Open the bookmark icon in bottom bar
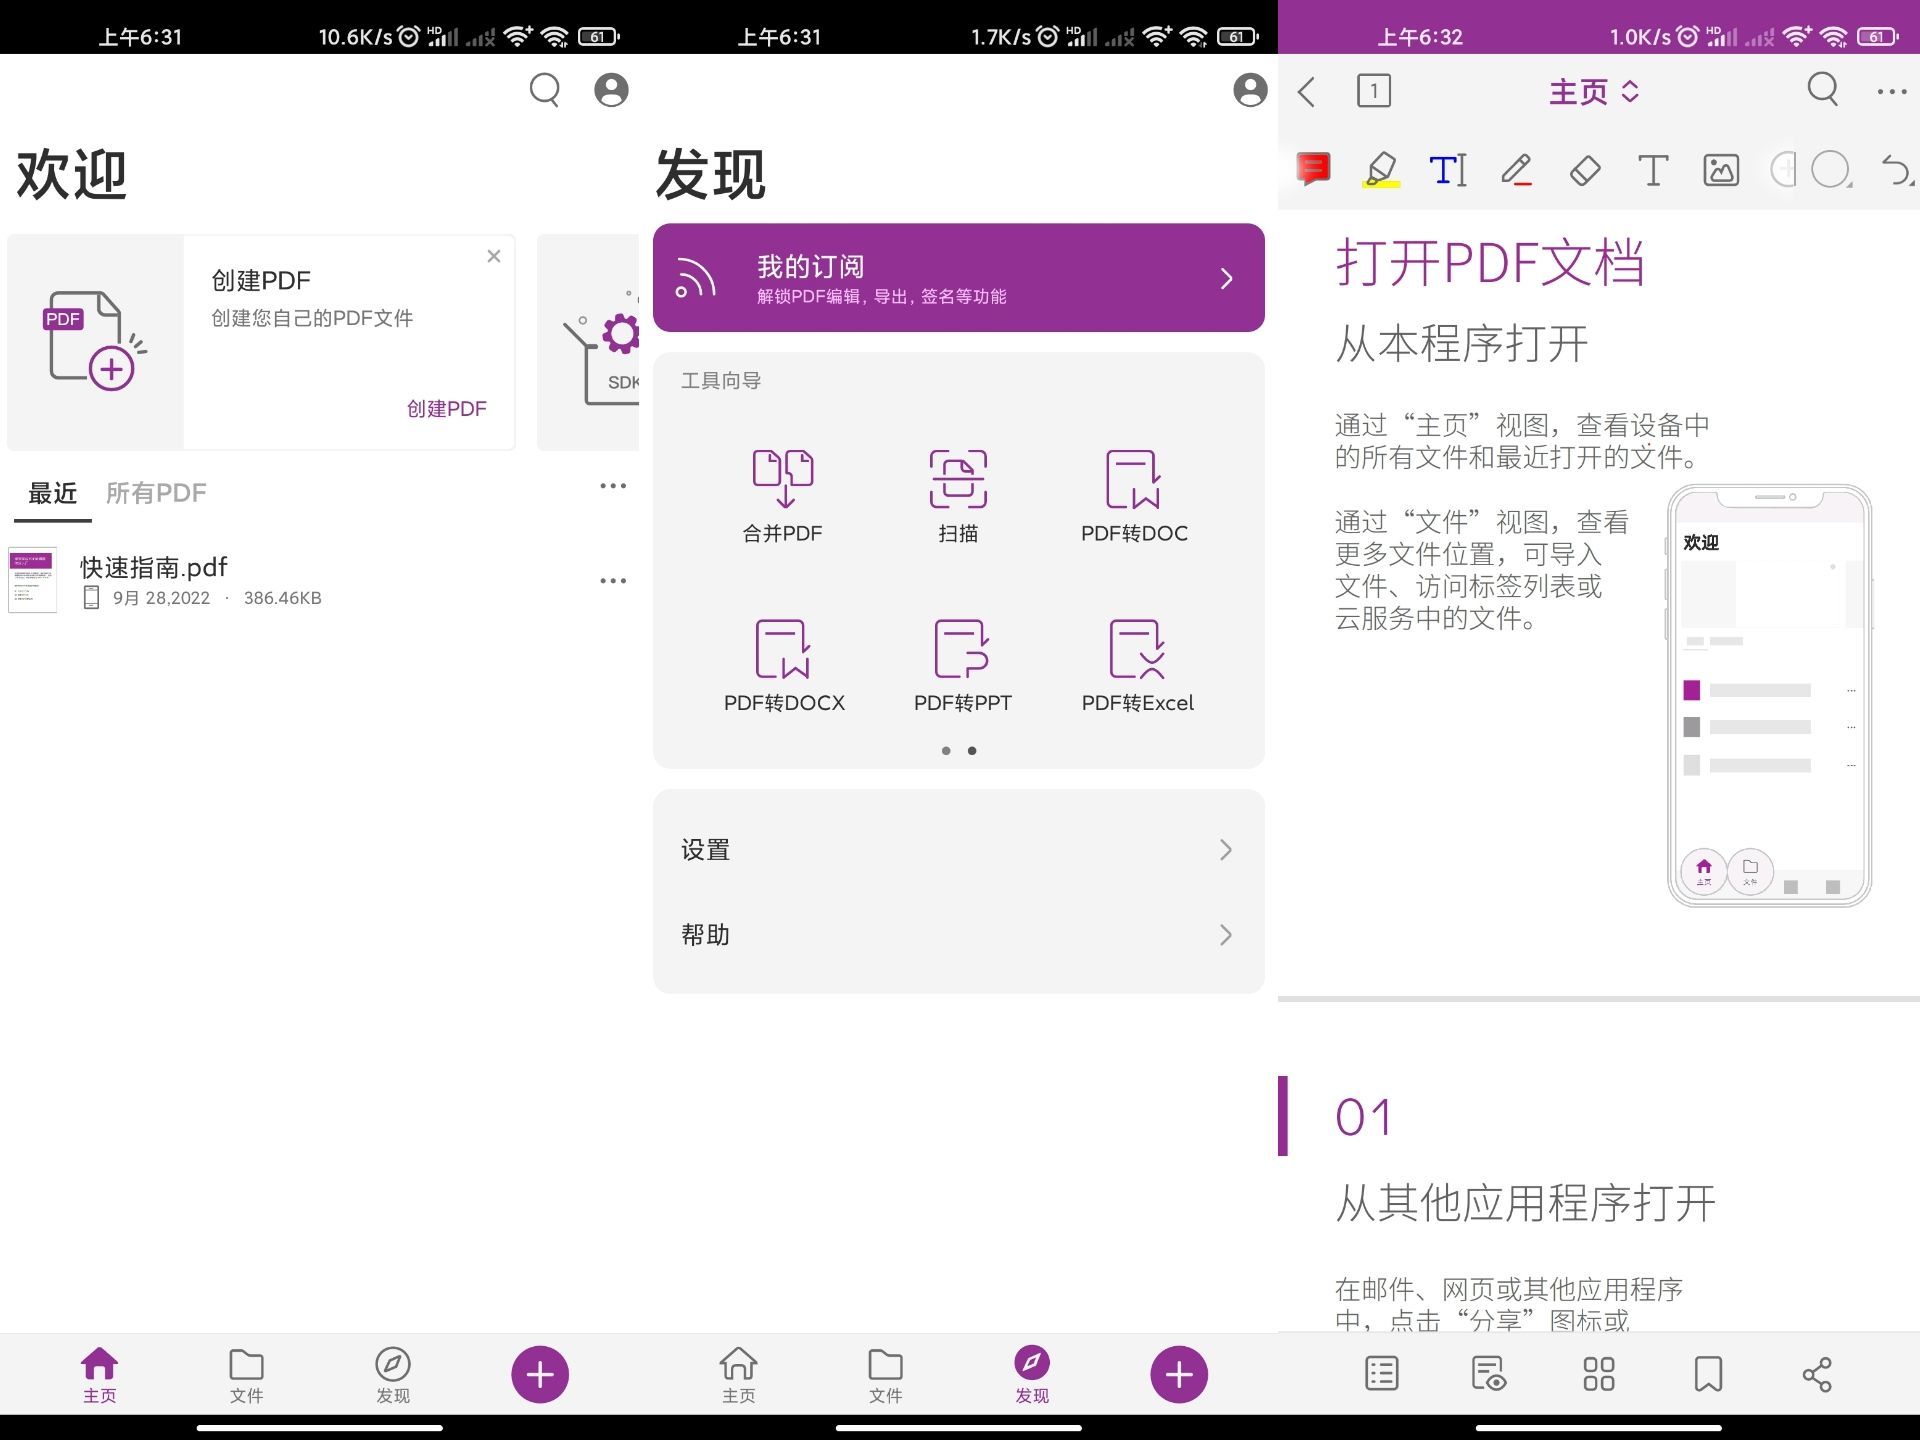Viewport: 1920px width, 1440px height. 1707,1374
